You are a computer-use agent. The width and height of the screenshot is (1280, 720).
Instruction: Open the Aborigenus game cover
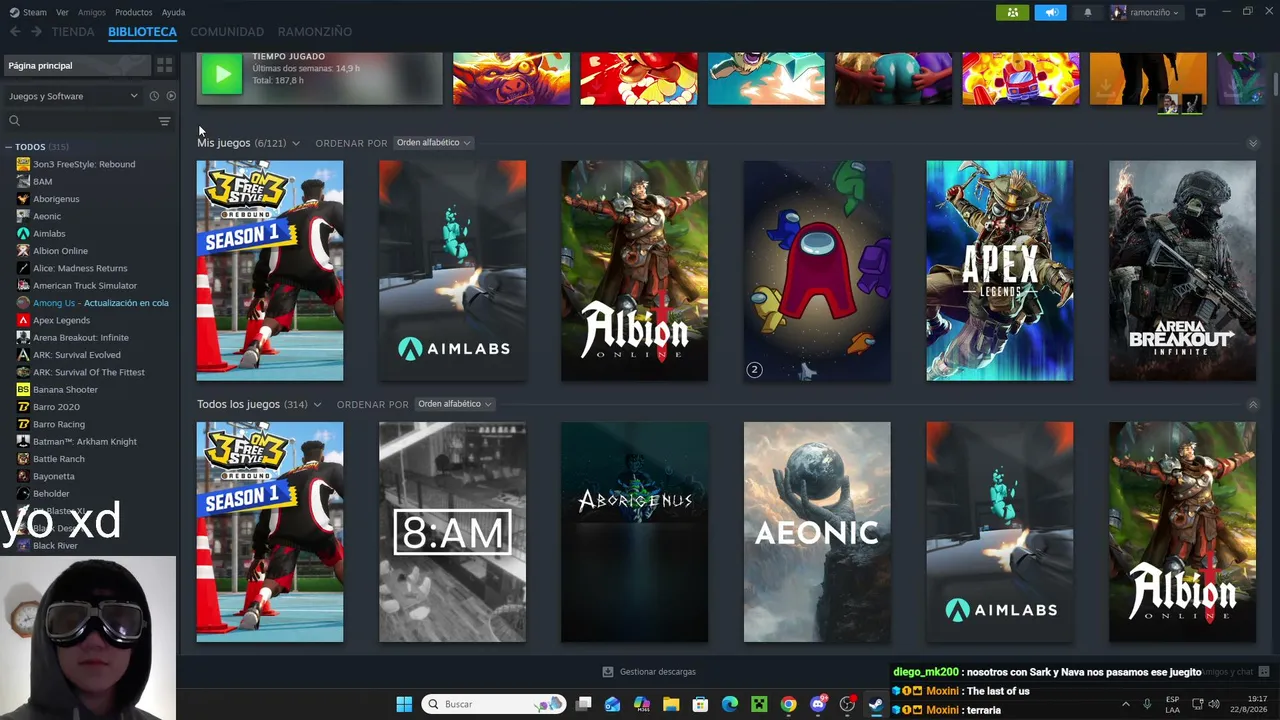[635, 532]
